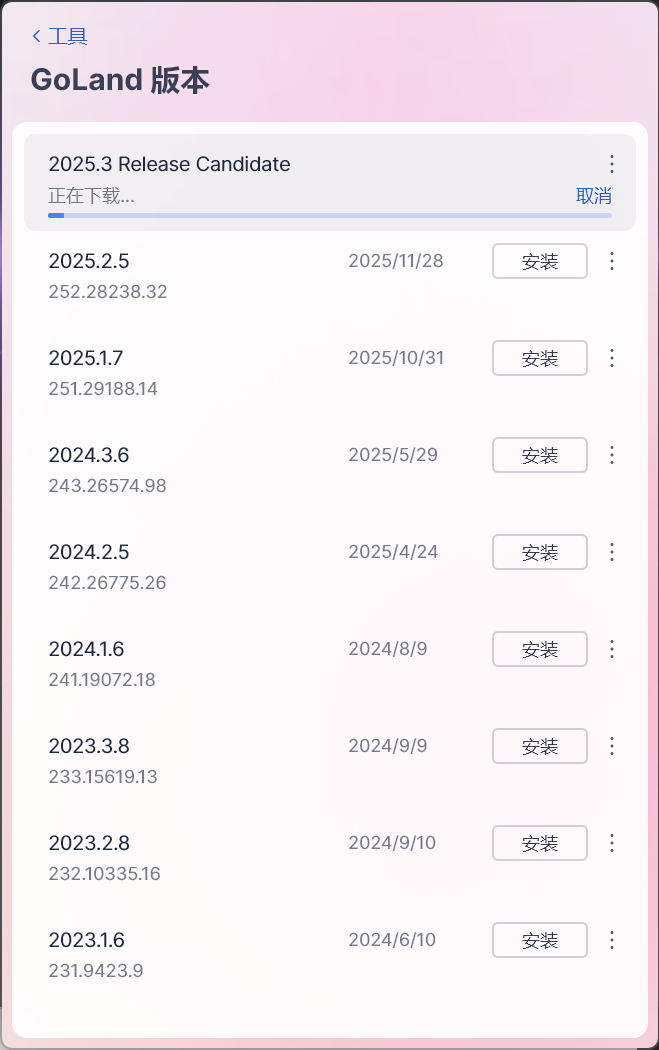This screenshot has height=1050, width=659.
Task: Go back to 工具 list
Action: 60,37
